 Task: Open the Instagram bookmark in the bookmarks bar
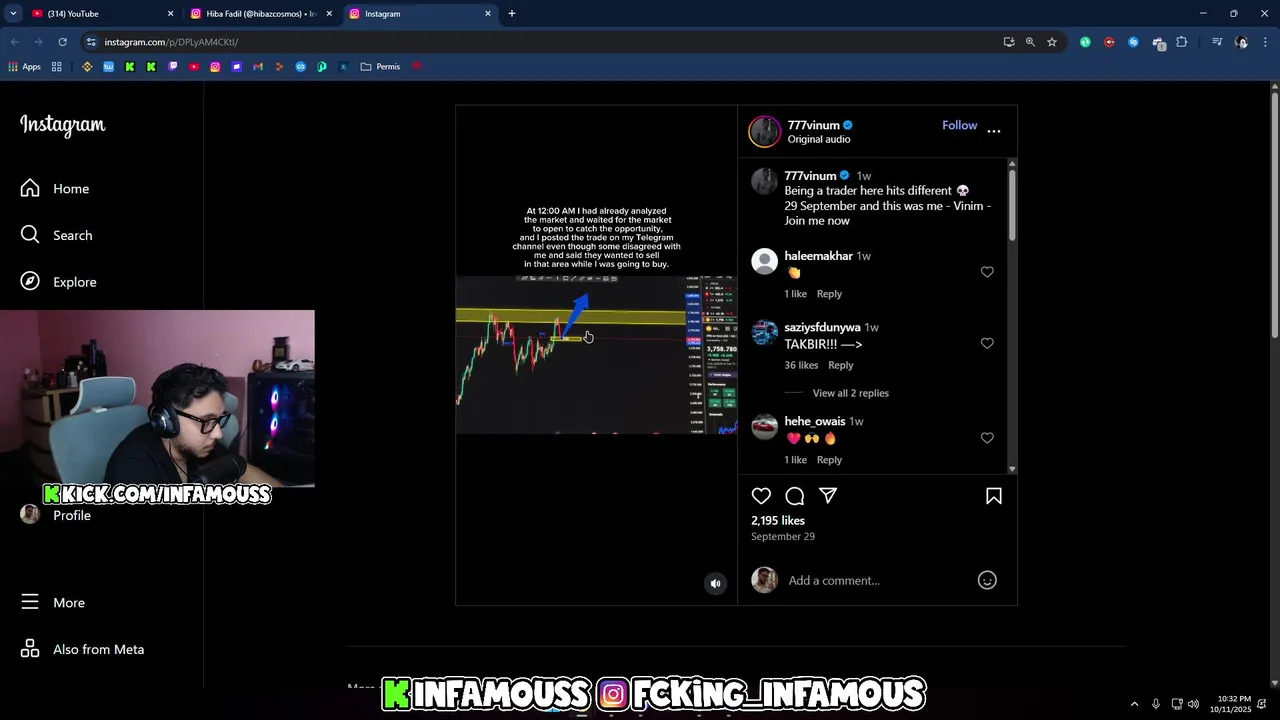pyautogui.click(x=215, y=67)
